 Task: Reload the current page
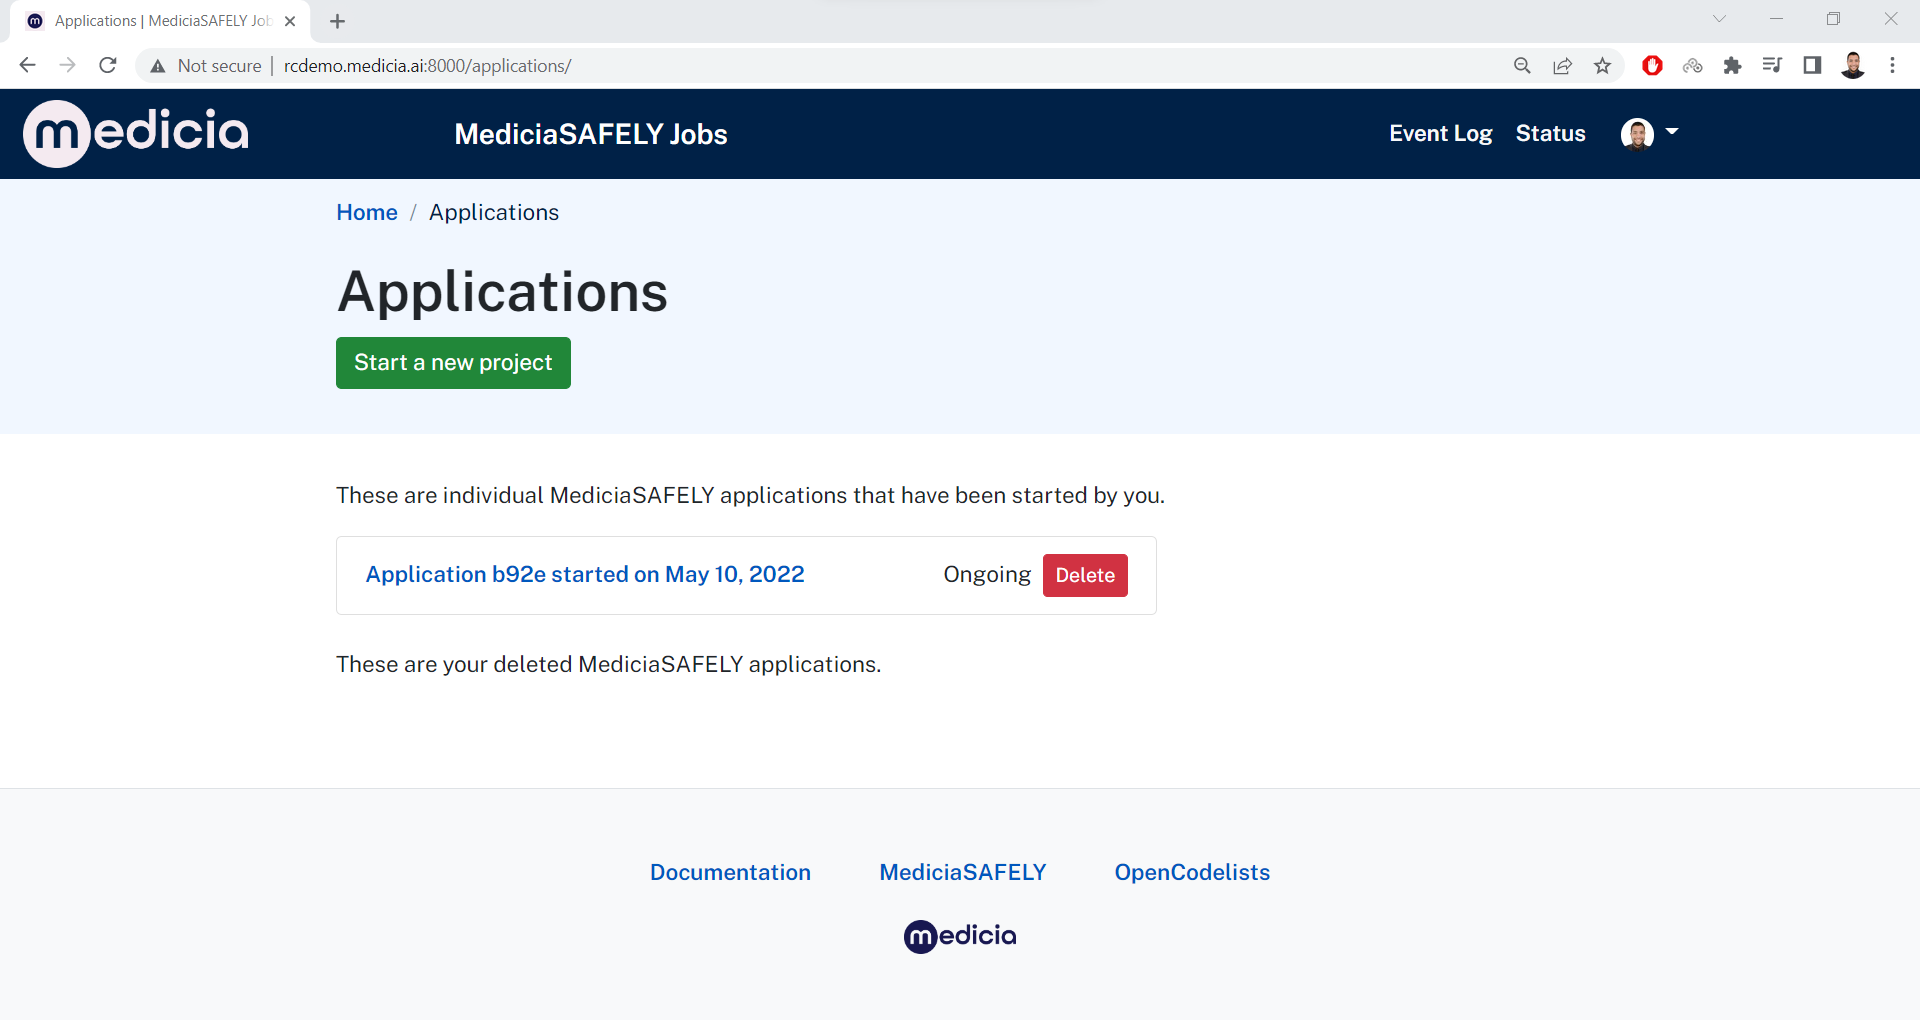108,65
